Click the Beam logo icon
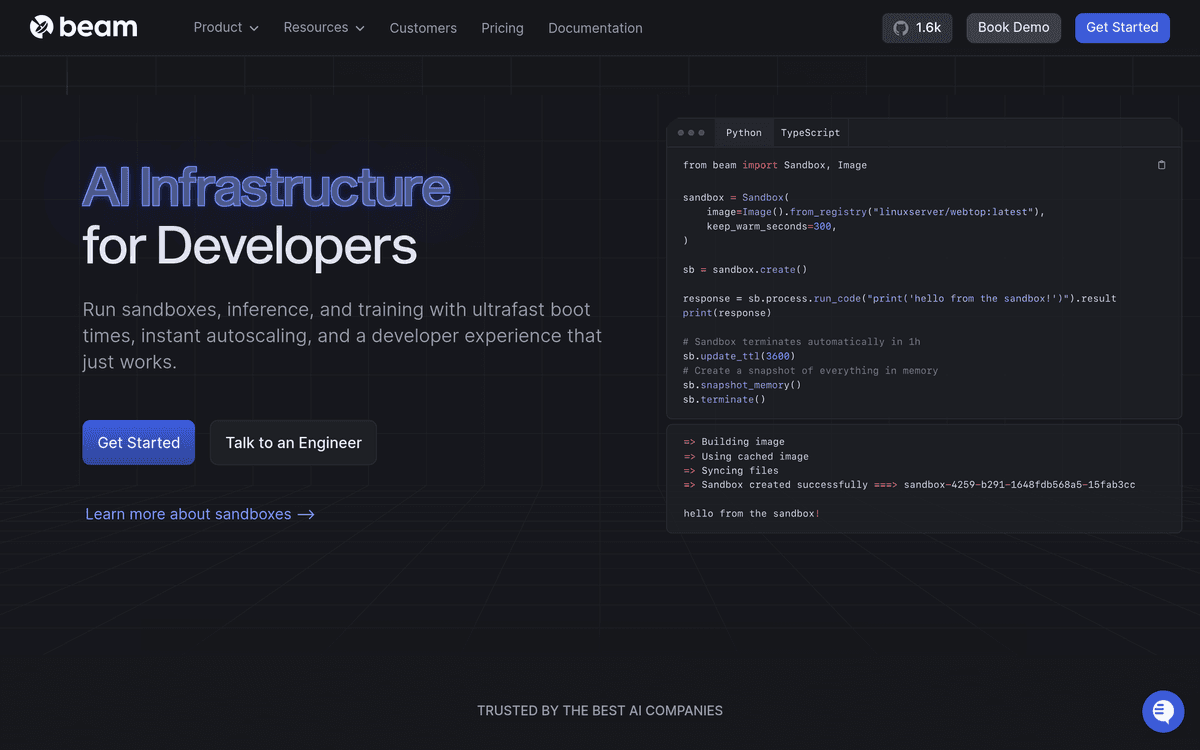Image resolution: width=1200 pixels, height=750 pixels. [41, 27]
